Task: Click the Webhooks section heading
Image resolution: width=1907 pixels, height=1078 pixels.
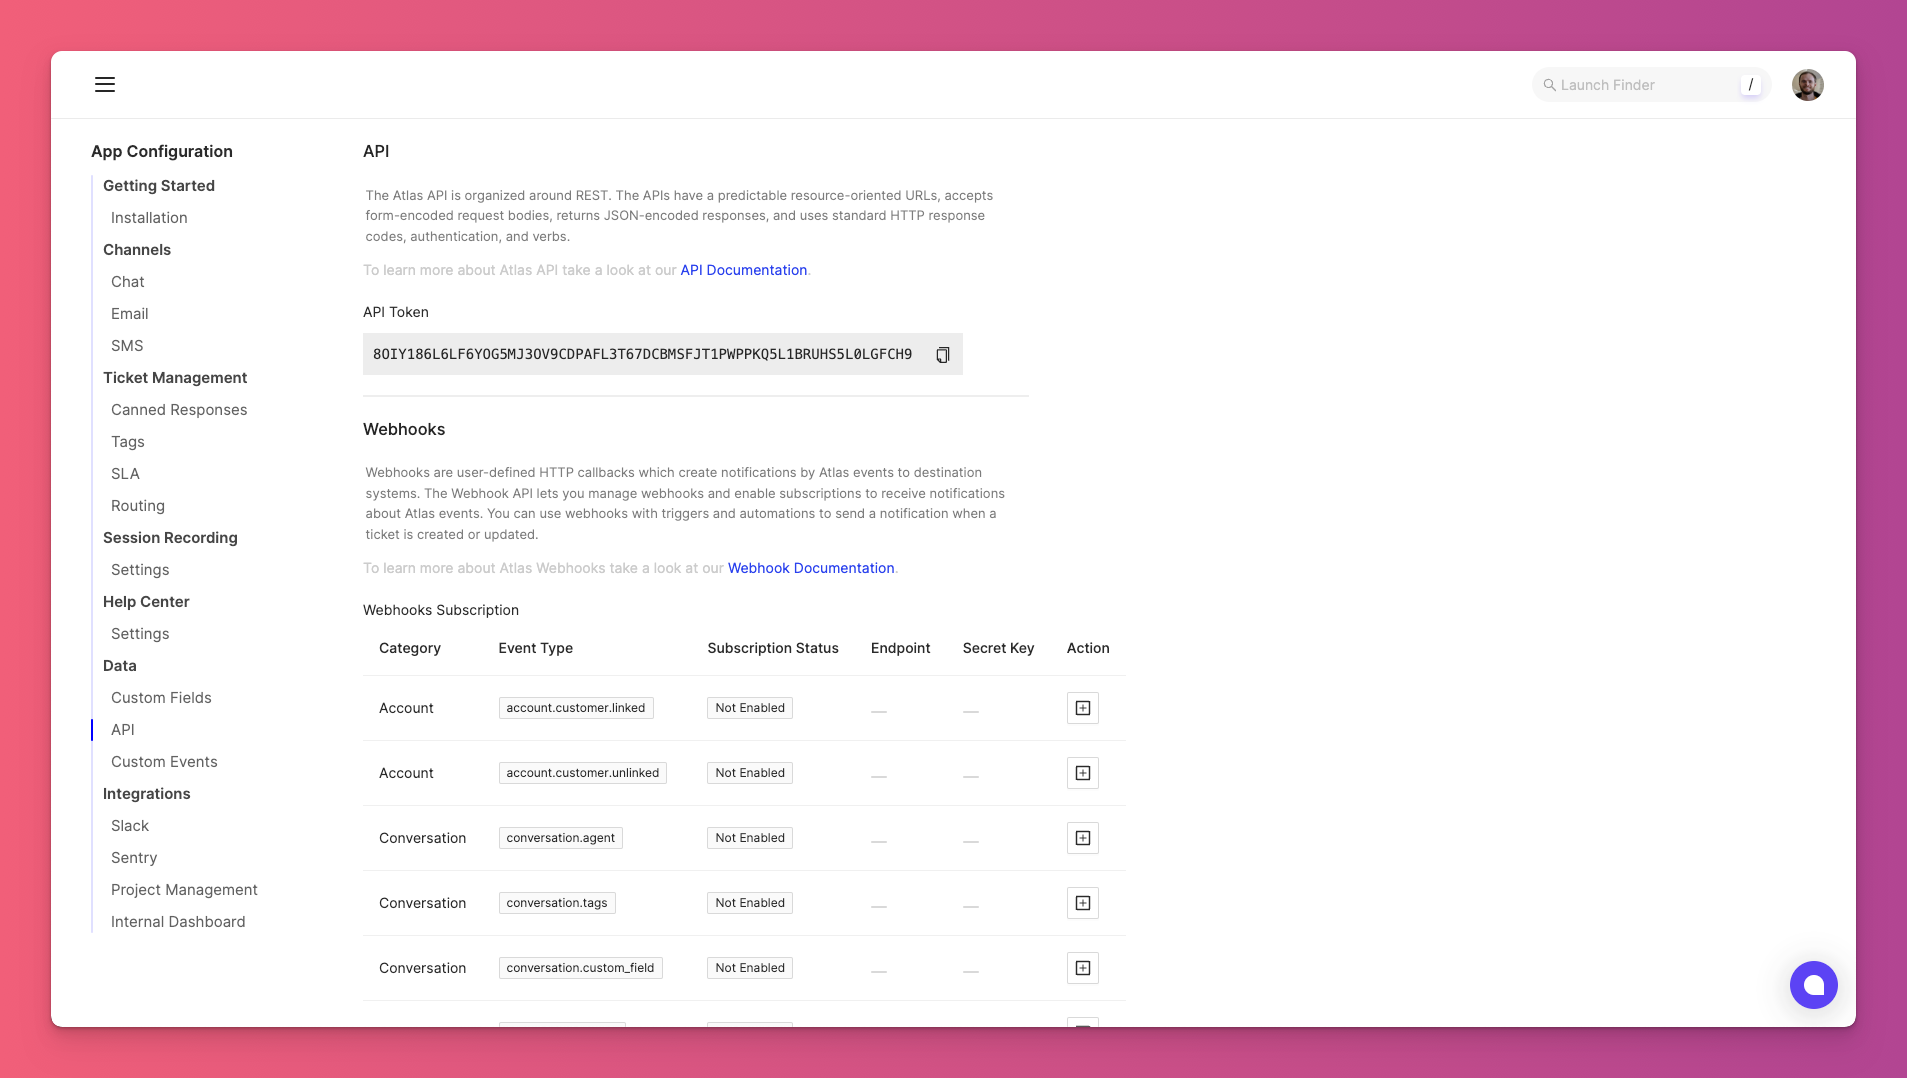Action: click(404, 429)
